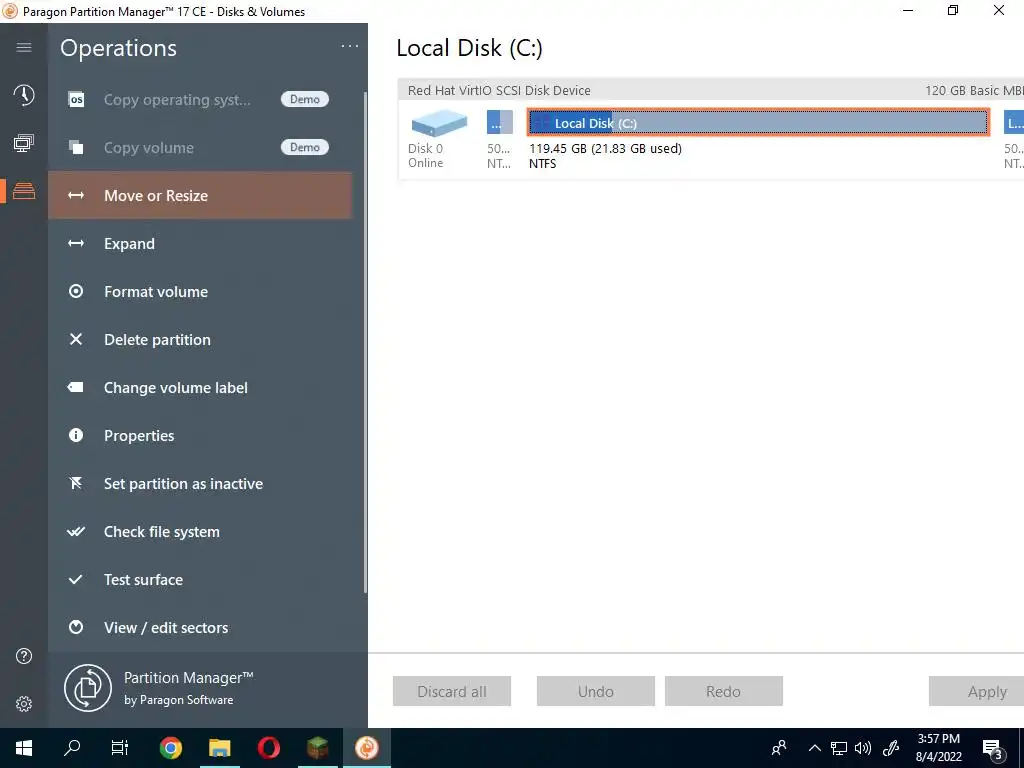Click the Delete partition X icon

(x=76, y=339)
